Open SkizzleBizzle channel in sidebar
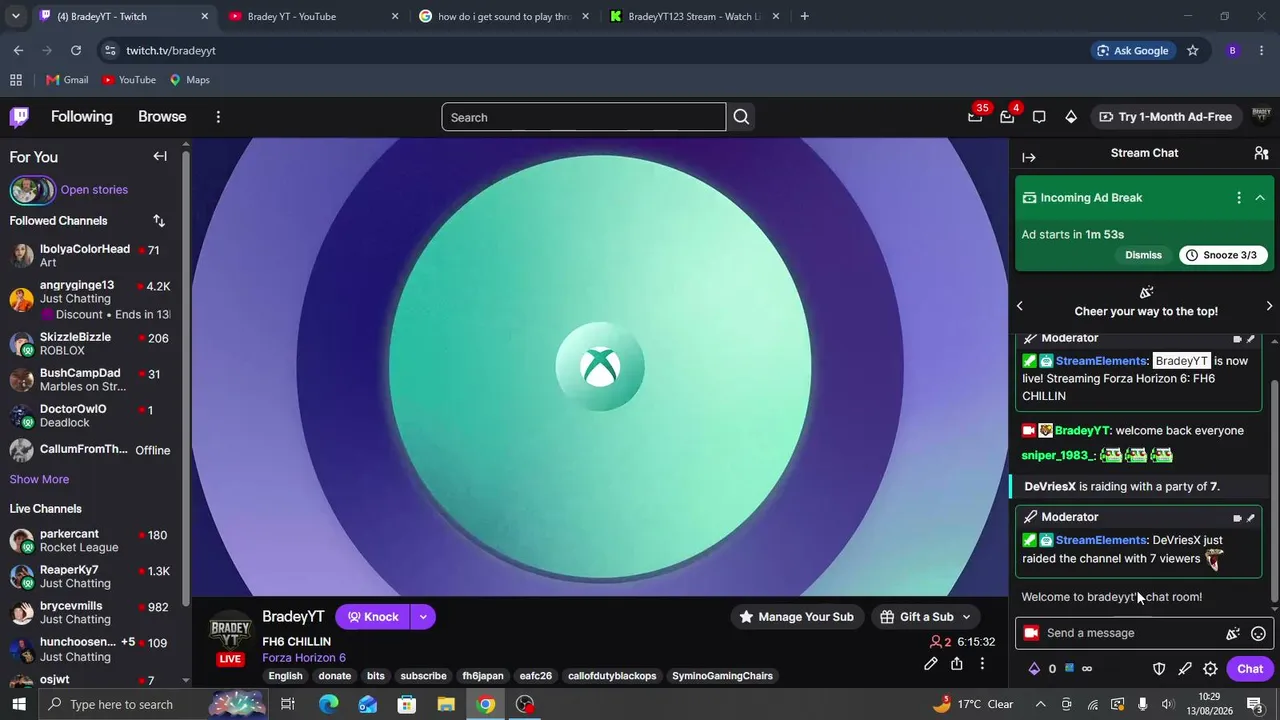1280x720 pixels. (90, 344)
